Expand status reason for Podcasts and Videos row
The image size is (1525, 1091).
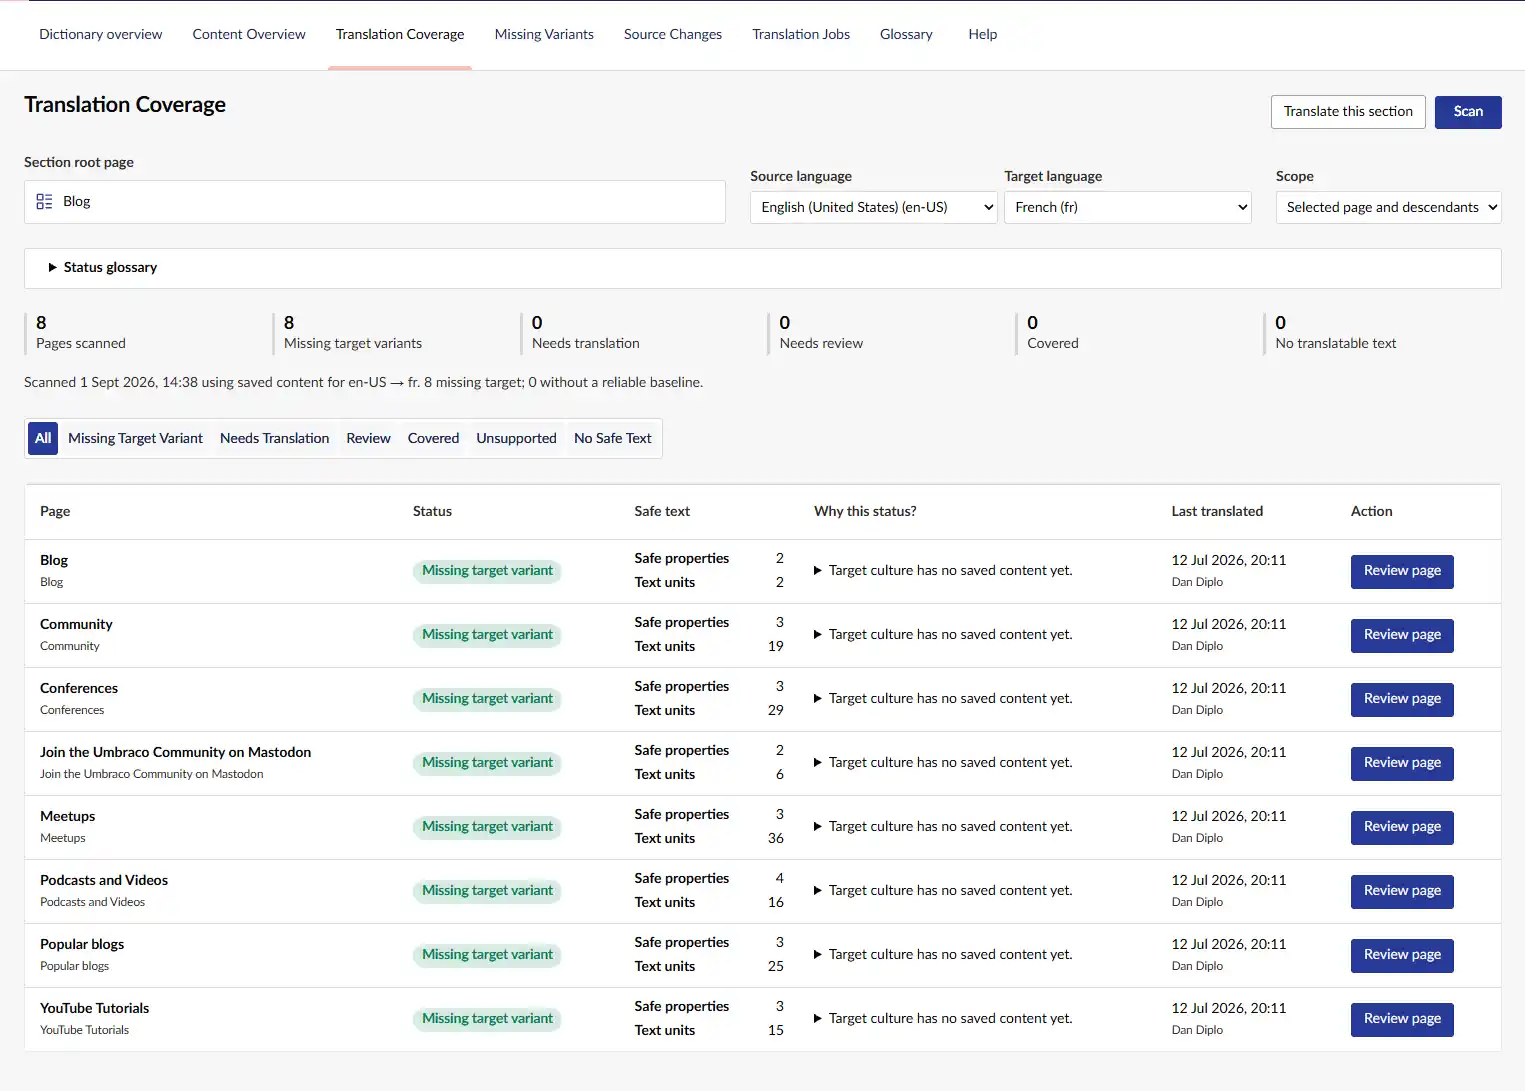(x=943, y=891)
